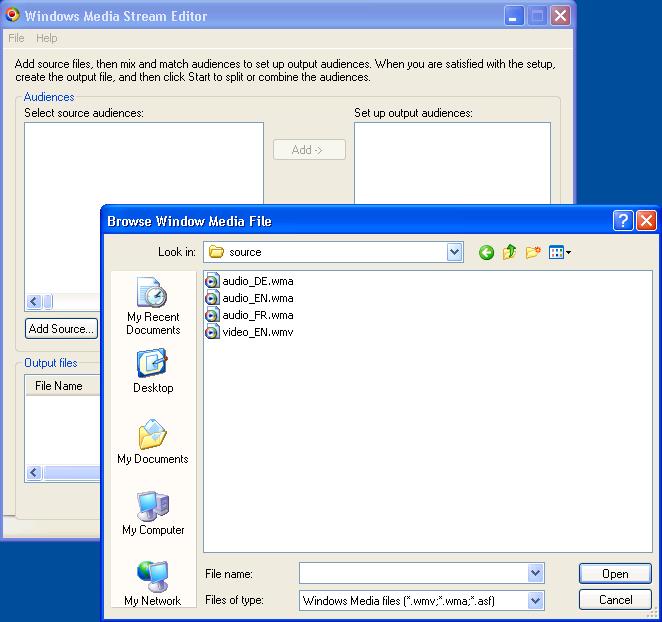Click left scroll arrow under source audiences list
The height and width of the screenshot is (622, 662).
click(x=34, y=301)
